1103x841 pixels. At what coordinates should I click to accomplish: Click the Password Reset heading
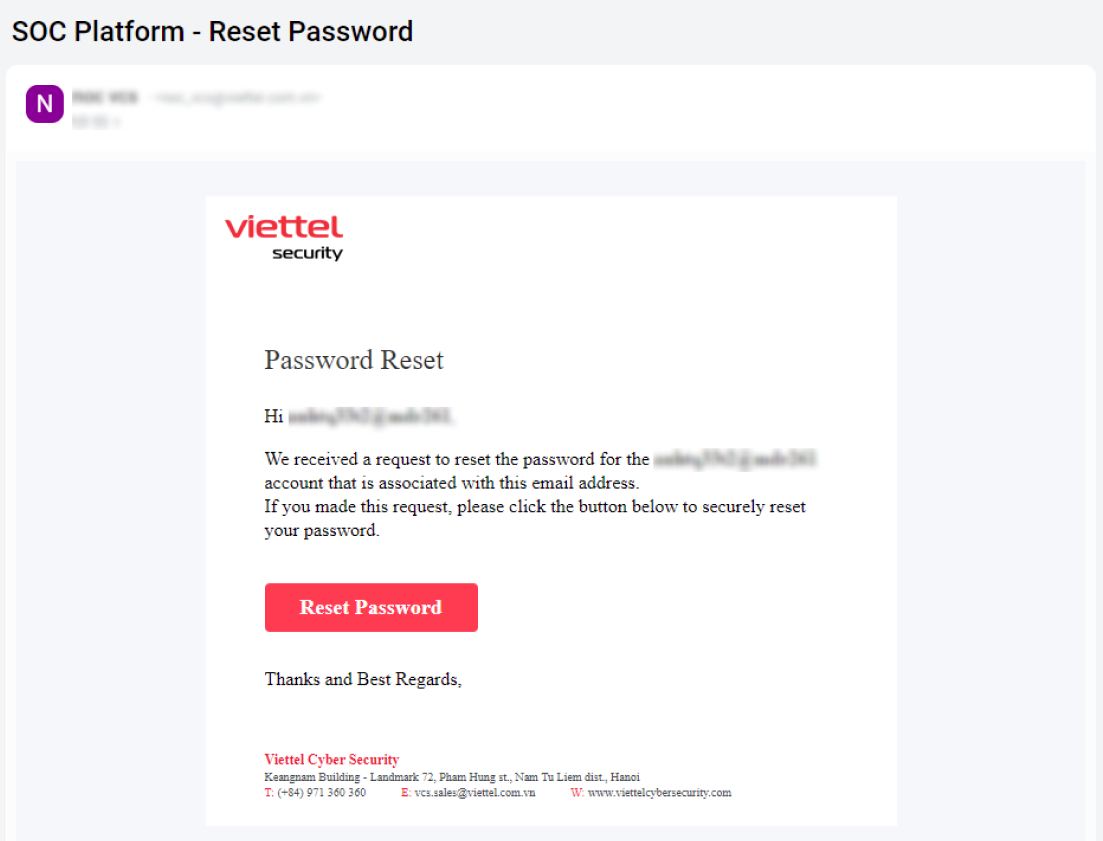click(x=354, y=360)
